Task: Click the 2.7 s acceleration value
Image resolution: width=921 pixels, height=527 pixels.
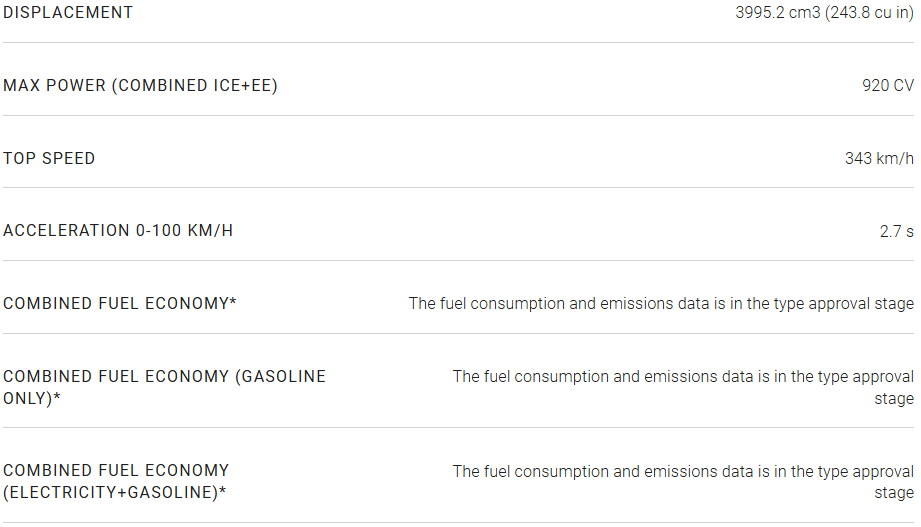Action: pos(896,231)
